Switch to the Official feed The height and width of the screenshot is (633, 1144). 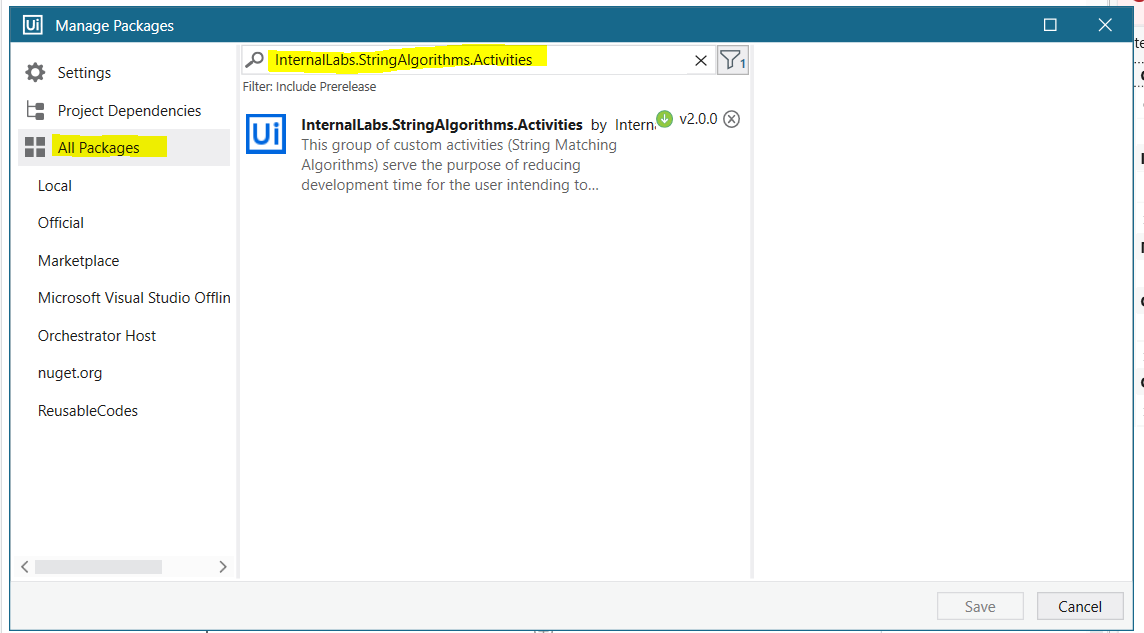pos(60,222)
